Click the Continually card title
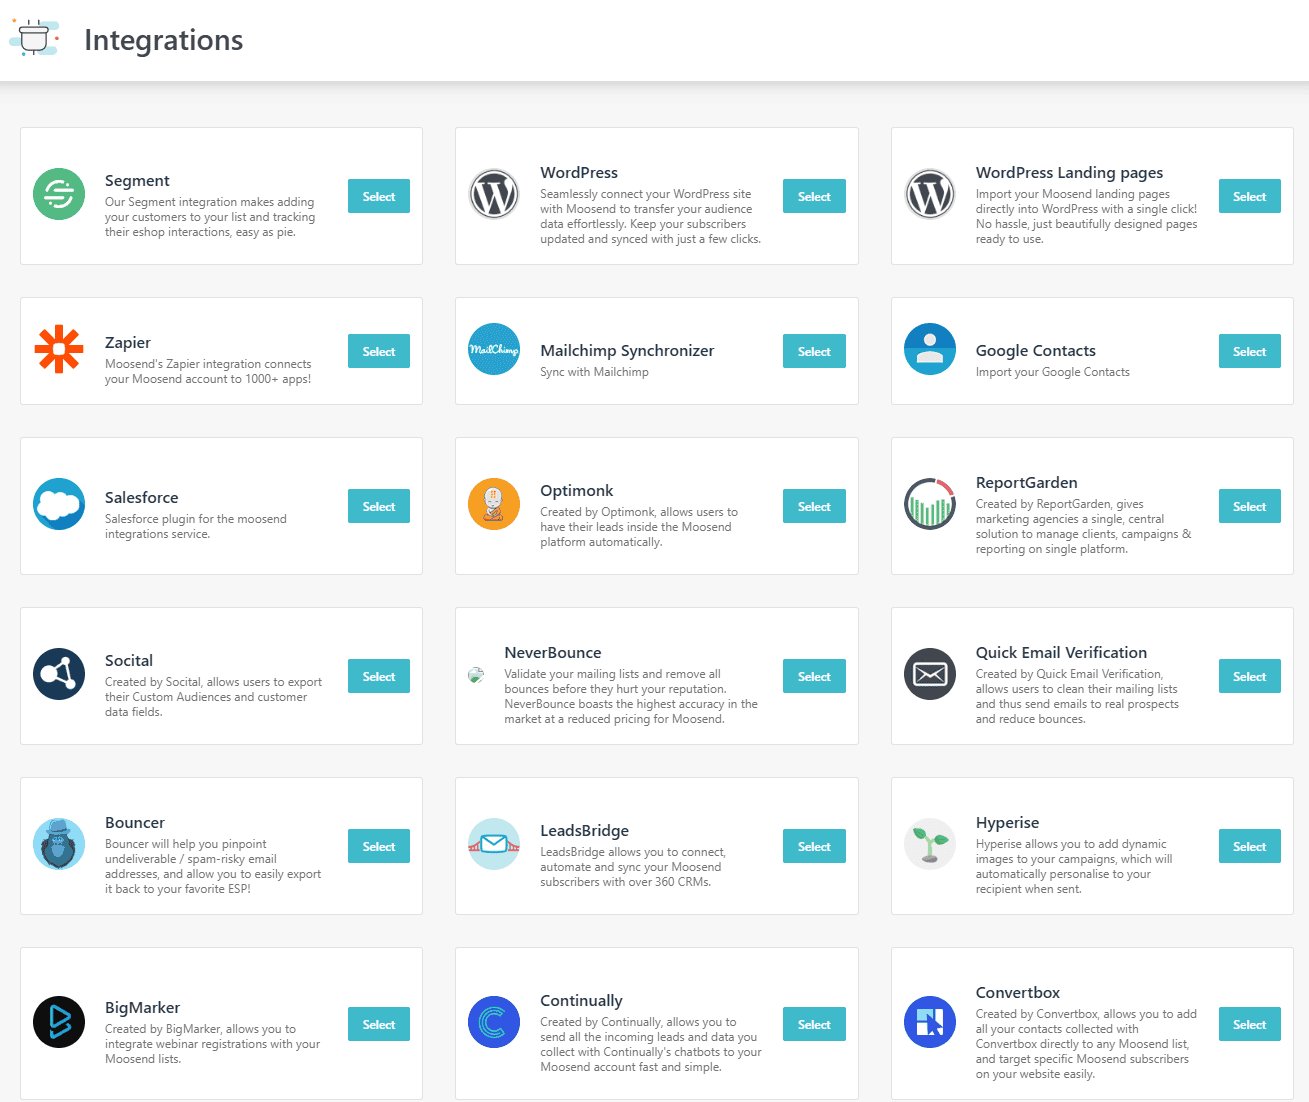1309x1102 pixels. [x=581, y=1001]
